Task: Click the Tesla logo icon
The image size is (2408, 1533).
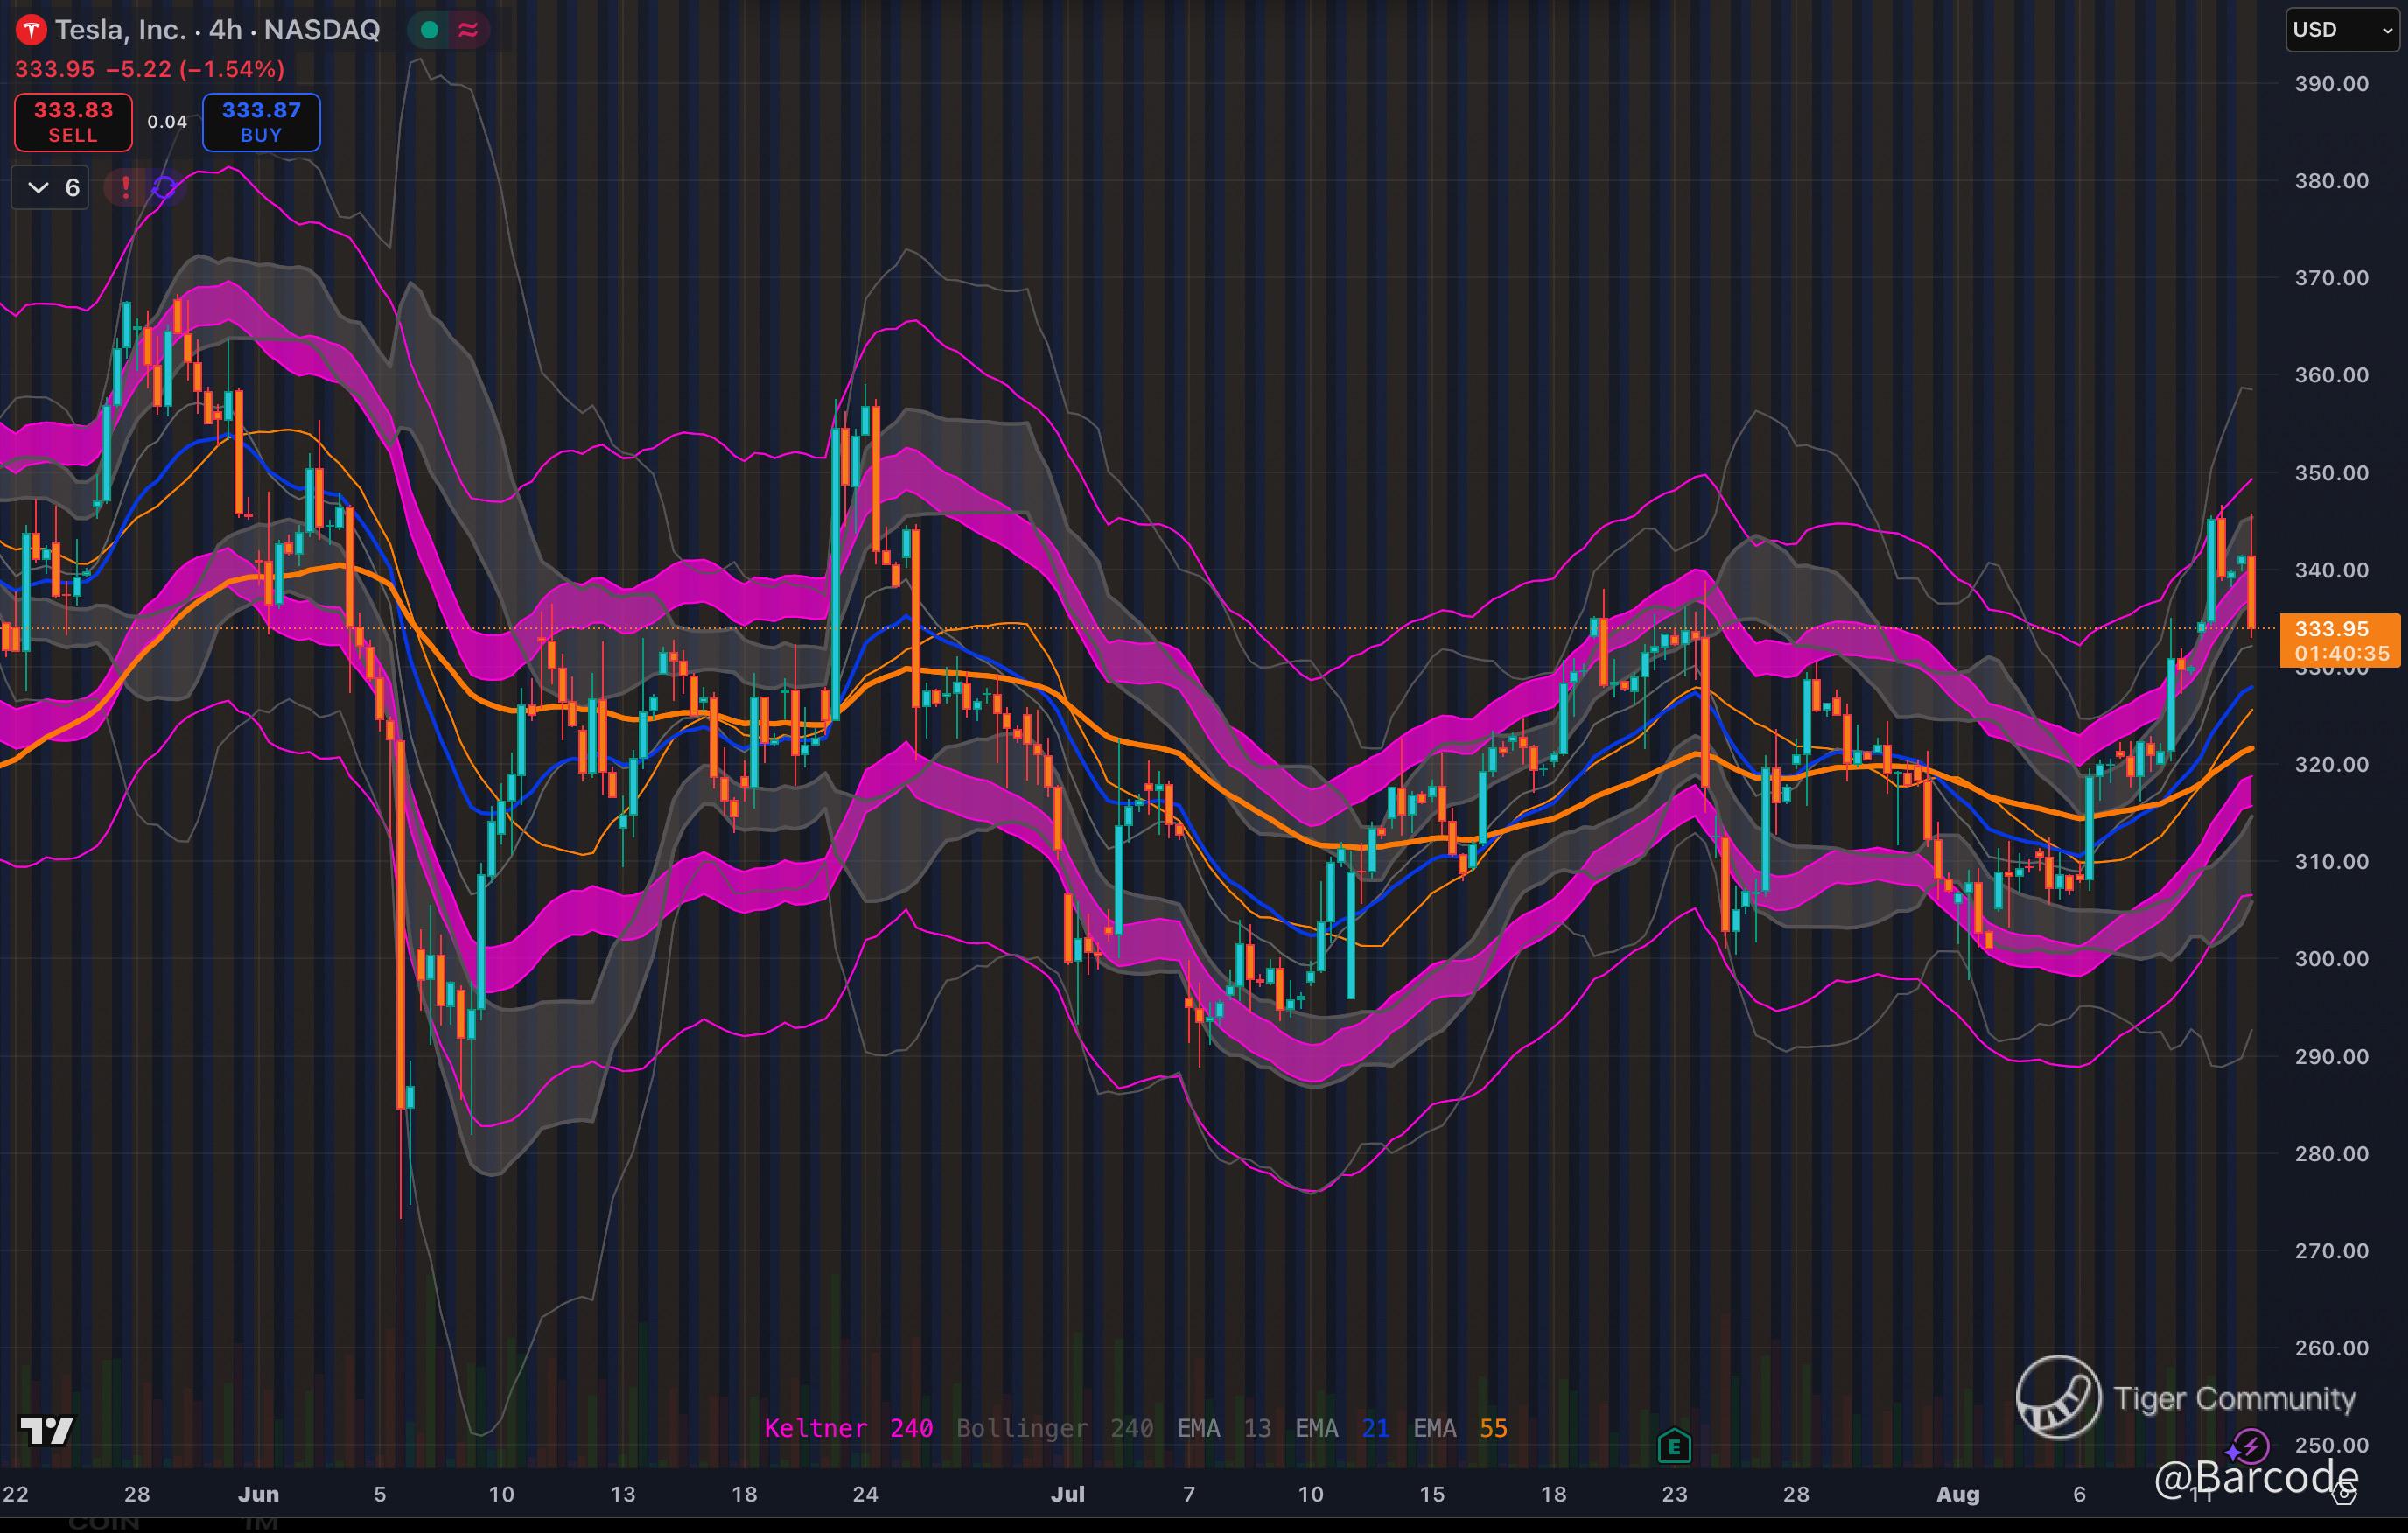Action: (x=31, y=30)
